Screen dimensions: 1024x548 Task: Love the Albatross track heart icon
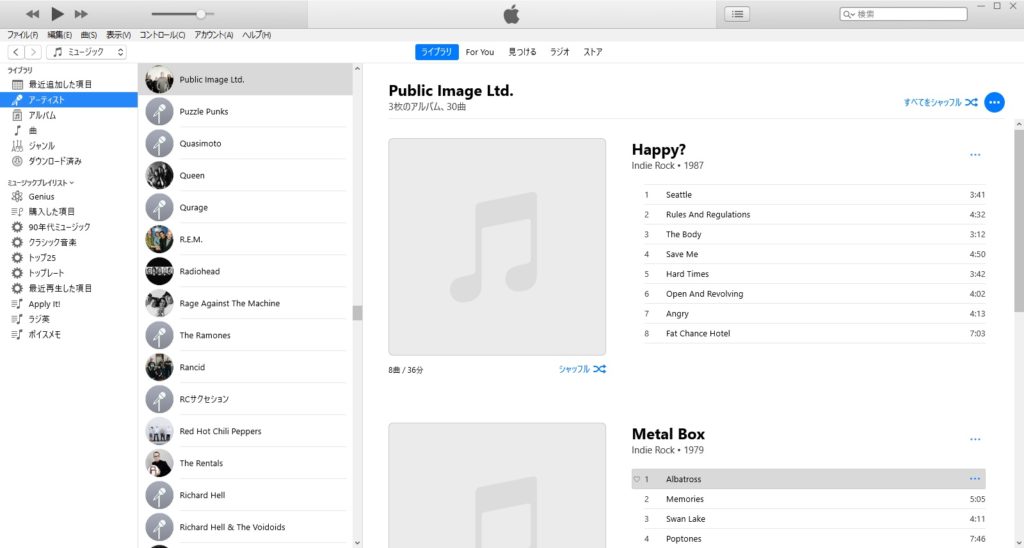[x=637, y=479]
